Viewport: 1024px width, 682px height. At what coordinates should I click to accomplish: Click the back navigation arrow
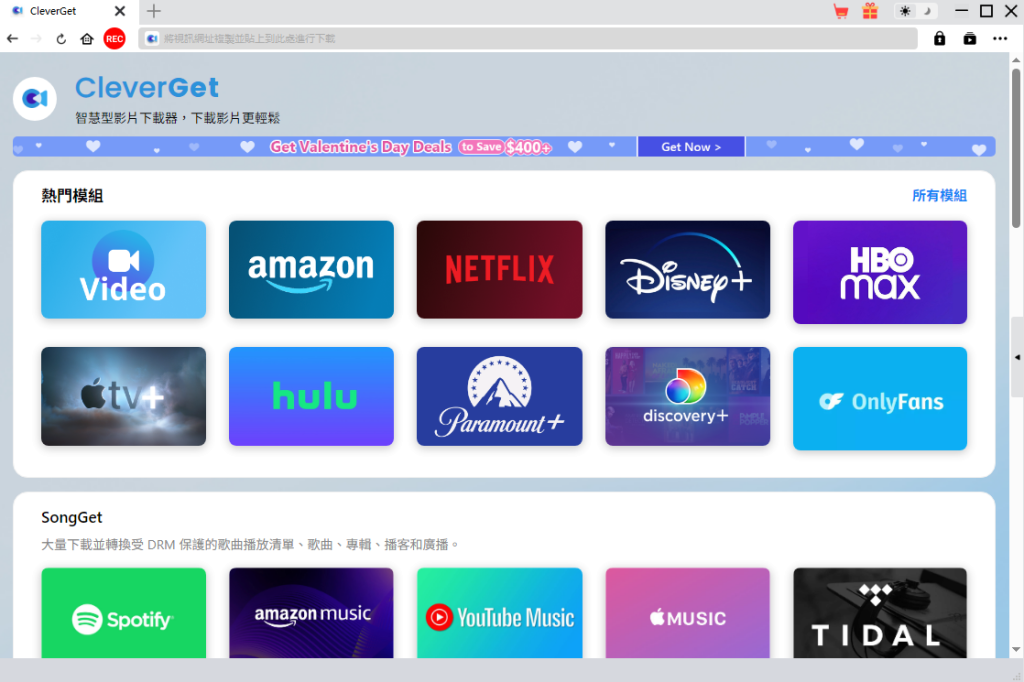point(12,38)
